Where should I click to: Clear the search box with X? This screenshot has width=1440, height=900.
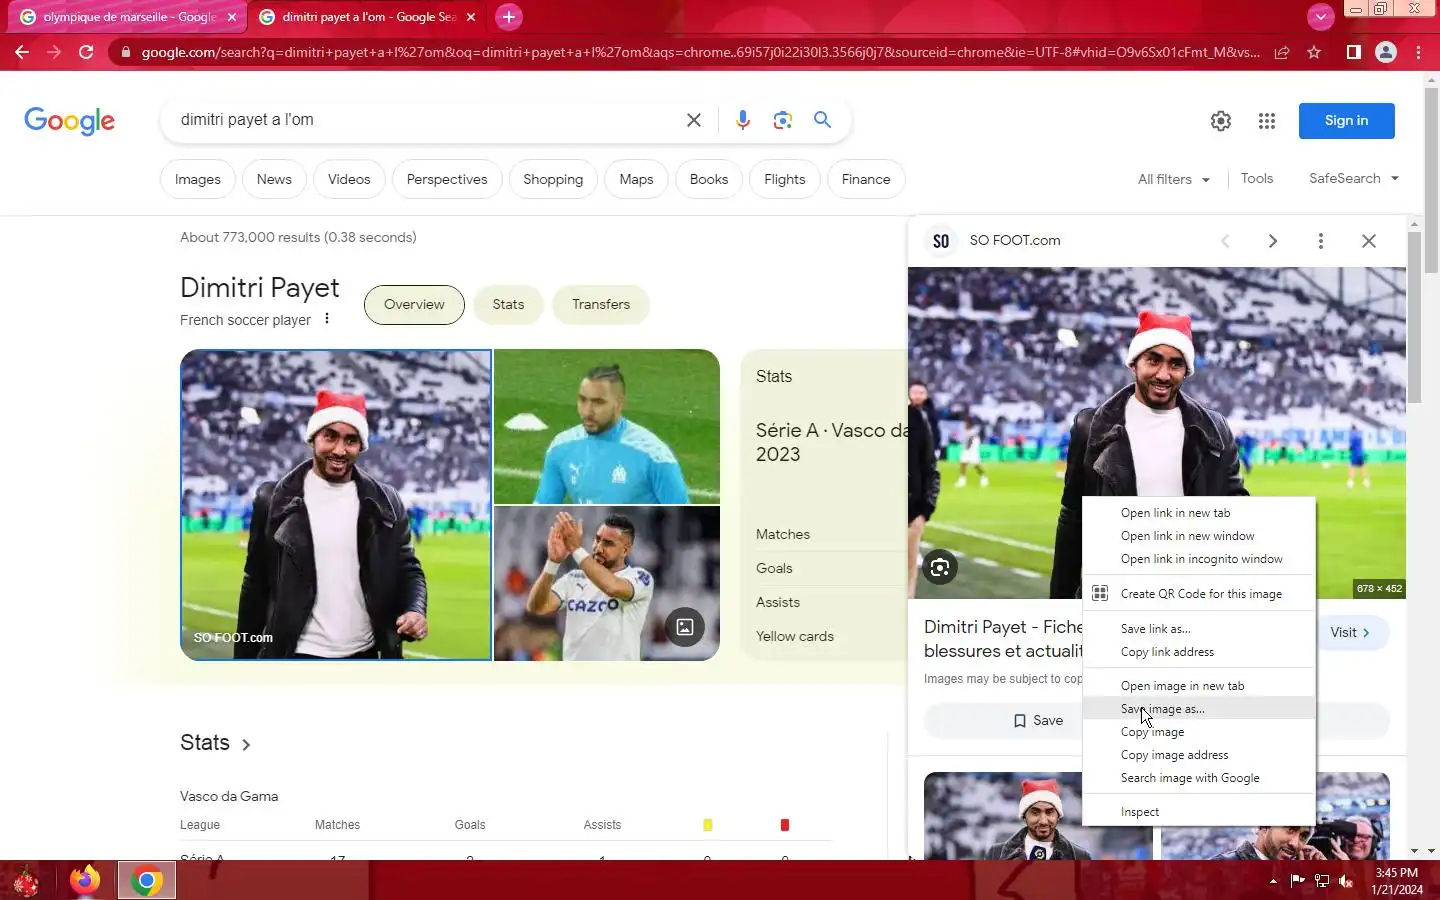pos(693,120)
